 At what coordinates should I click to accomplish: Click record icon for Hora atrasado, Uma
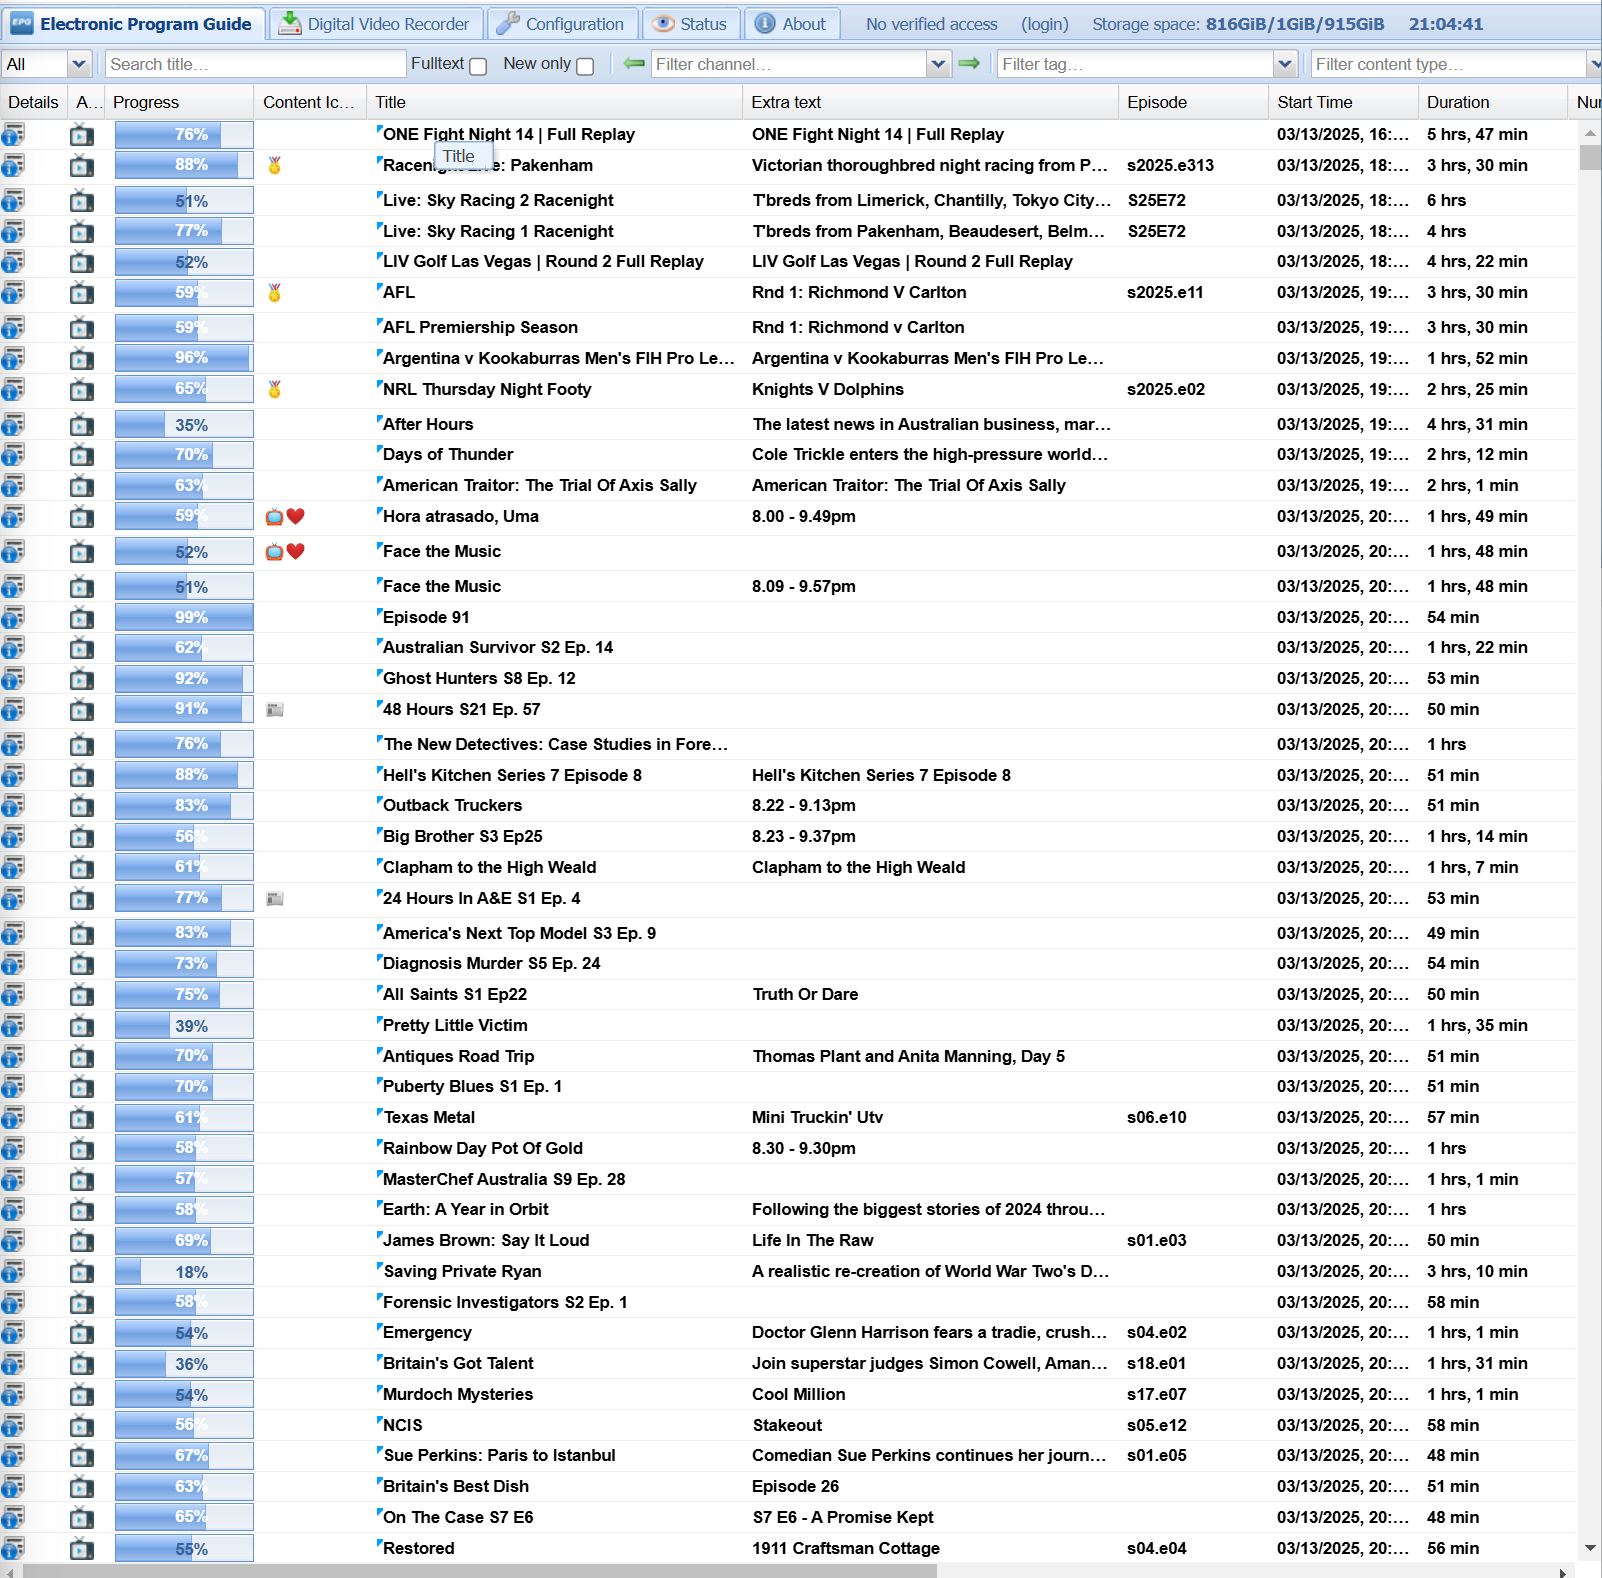[x=82, y=517]
